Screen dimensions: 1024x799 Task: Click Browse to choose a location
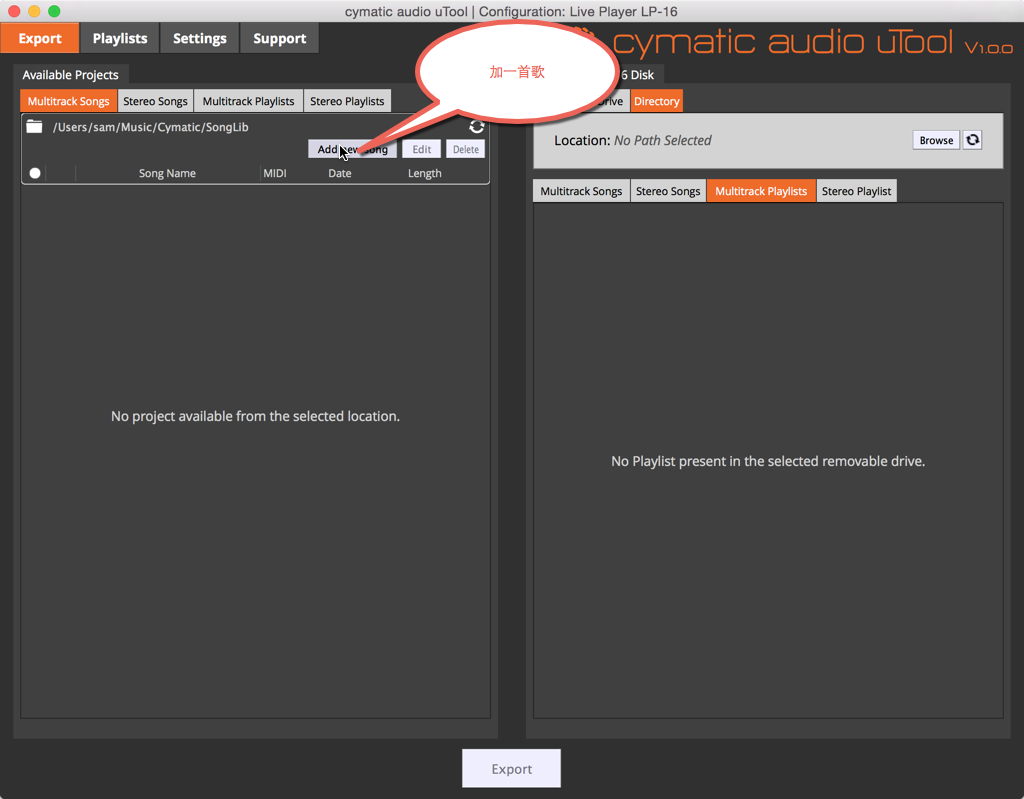[936, 140]
